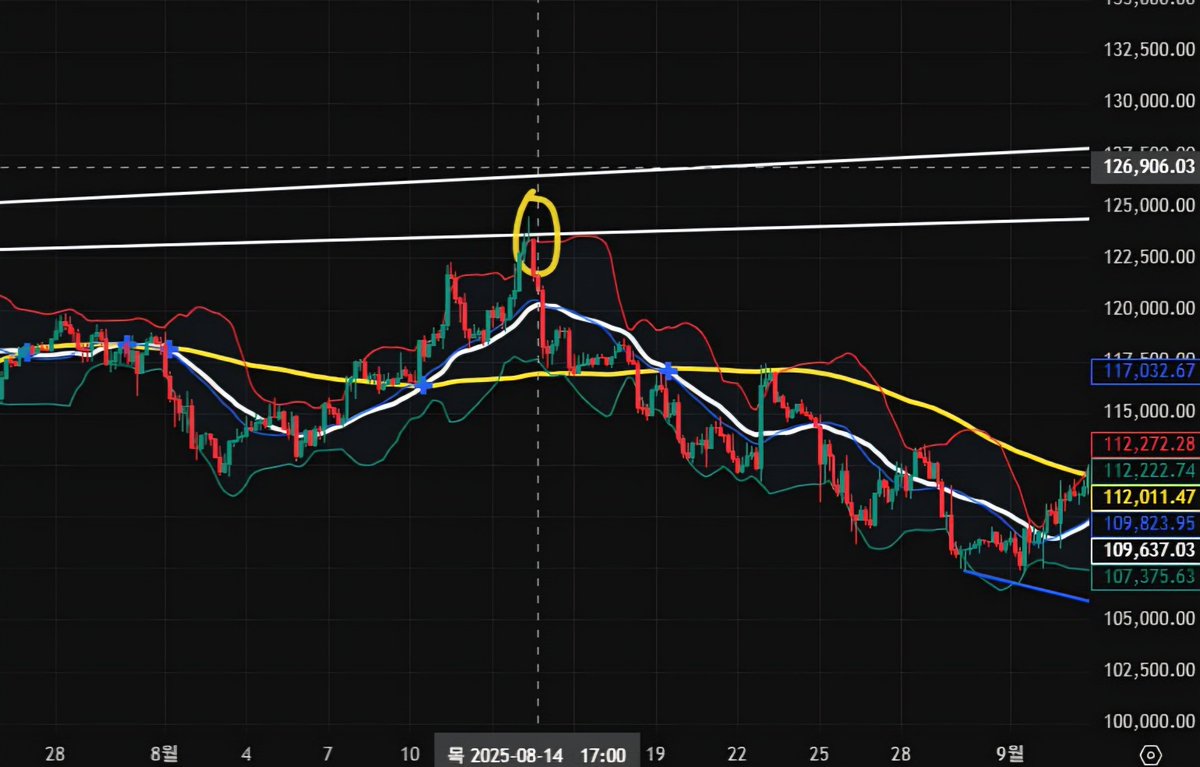Click the 130,000.00 price axis tick
This screenshot has height=767, width=1200.
click(x=1150, y=101)
